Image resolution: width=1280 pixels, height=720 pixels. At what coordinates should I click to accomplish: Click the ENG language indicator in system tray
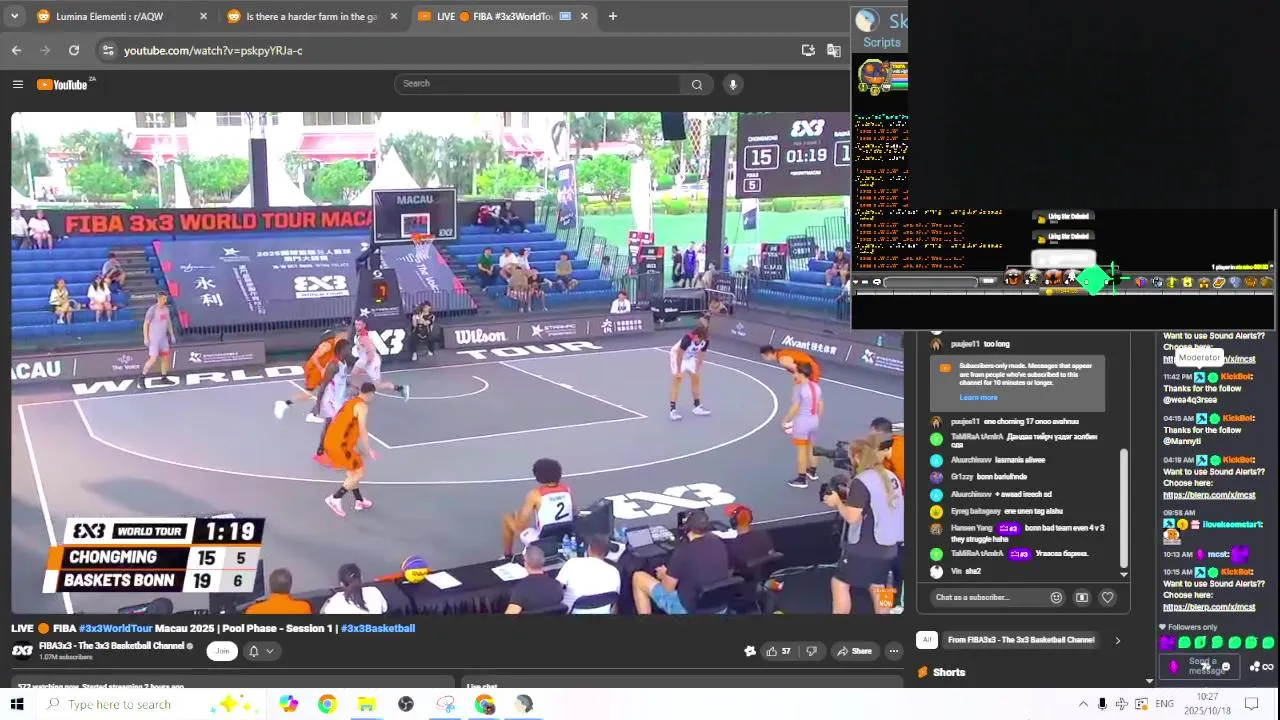1164,704
